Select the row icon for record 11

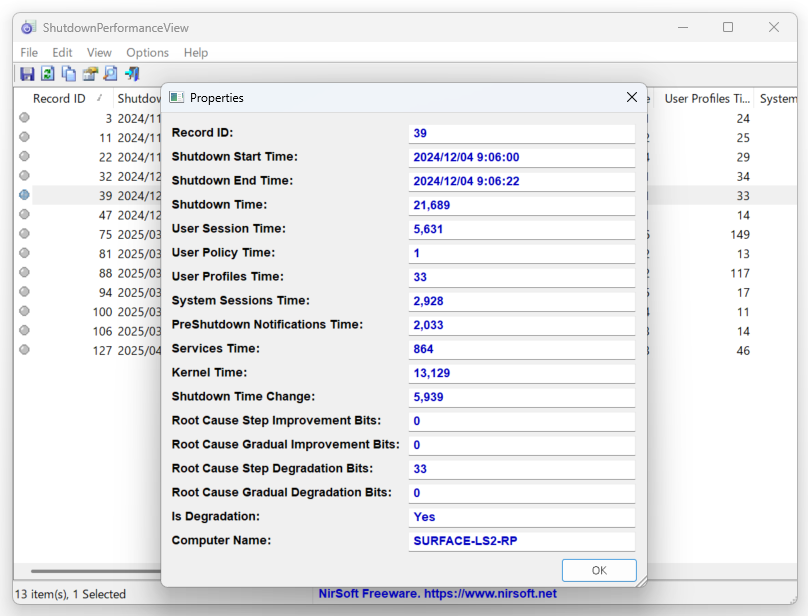pos(24,137)
